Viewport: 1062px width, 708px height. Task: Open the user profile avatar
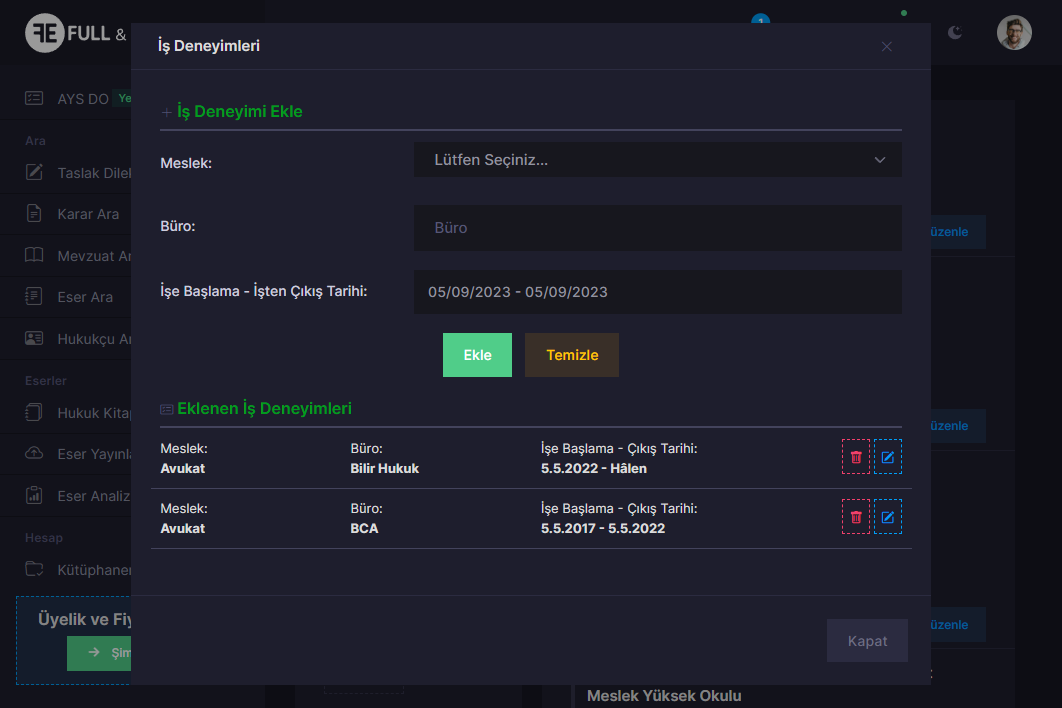[x=1013, y=33]
